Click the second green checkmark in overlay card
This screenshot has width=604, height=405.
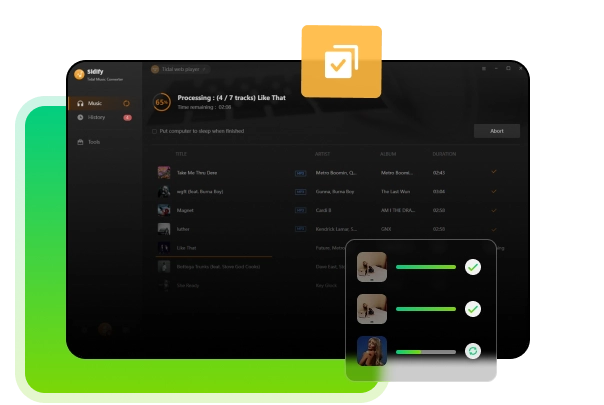(473, 309)
